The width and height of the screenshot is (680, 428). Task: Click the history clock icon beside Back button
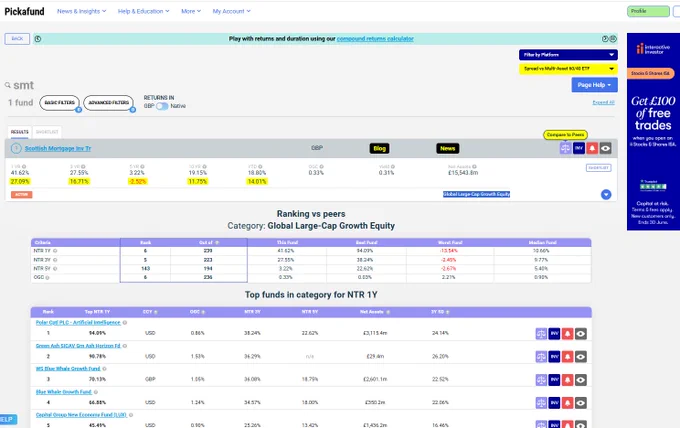point(38,39)
